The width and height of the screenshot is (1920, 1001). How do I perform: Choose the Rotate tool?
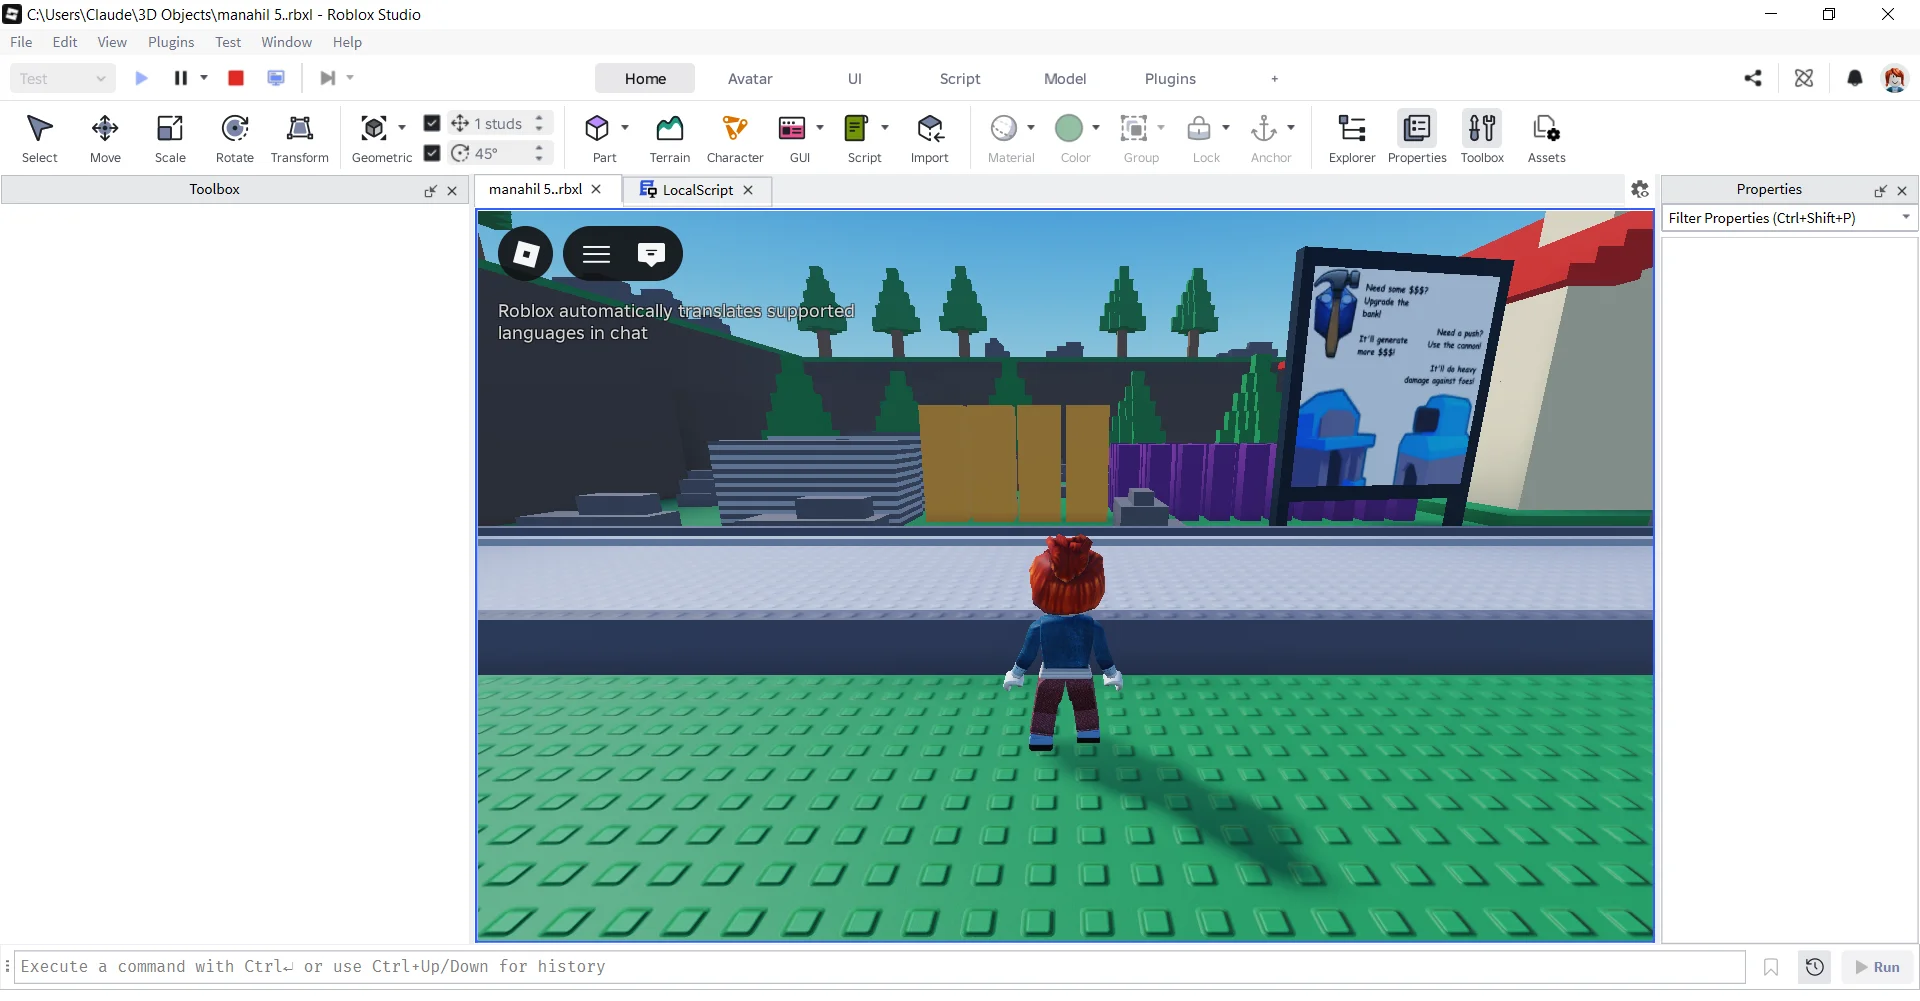[x=235, y=138]
